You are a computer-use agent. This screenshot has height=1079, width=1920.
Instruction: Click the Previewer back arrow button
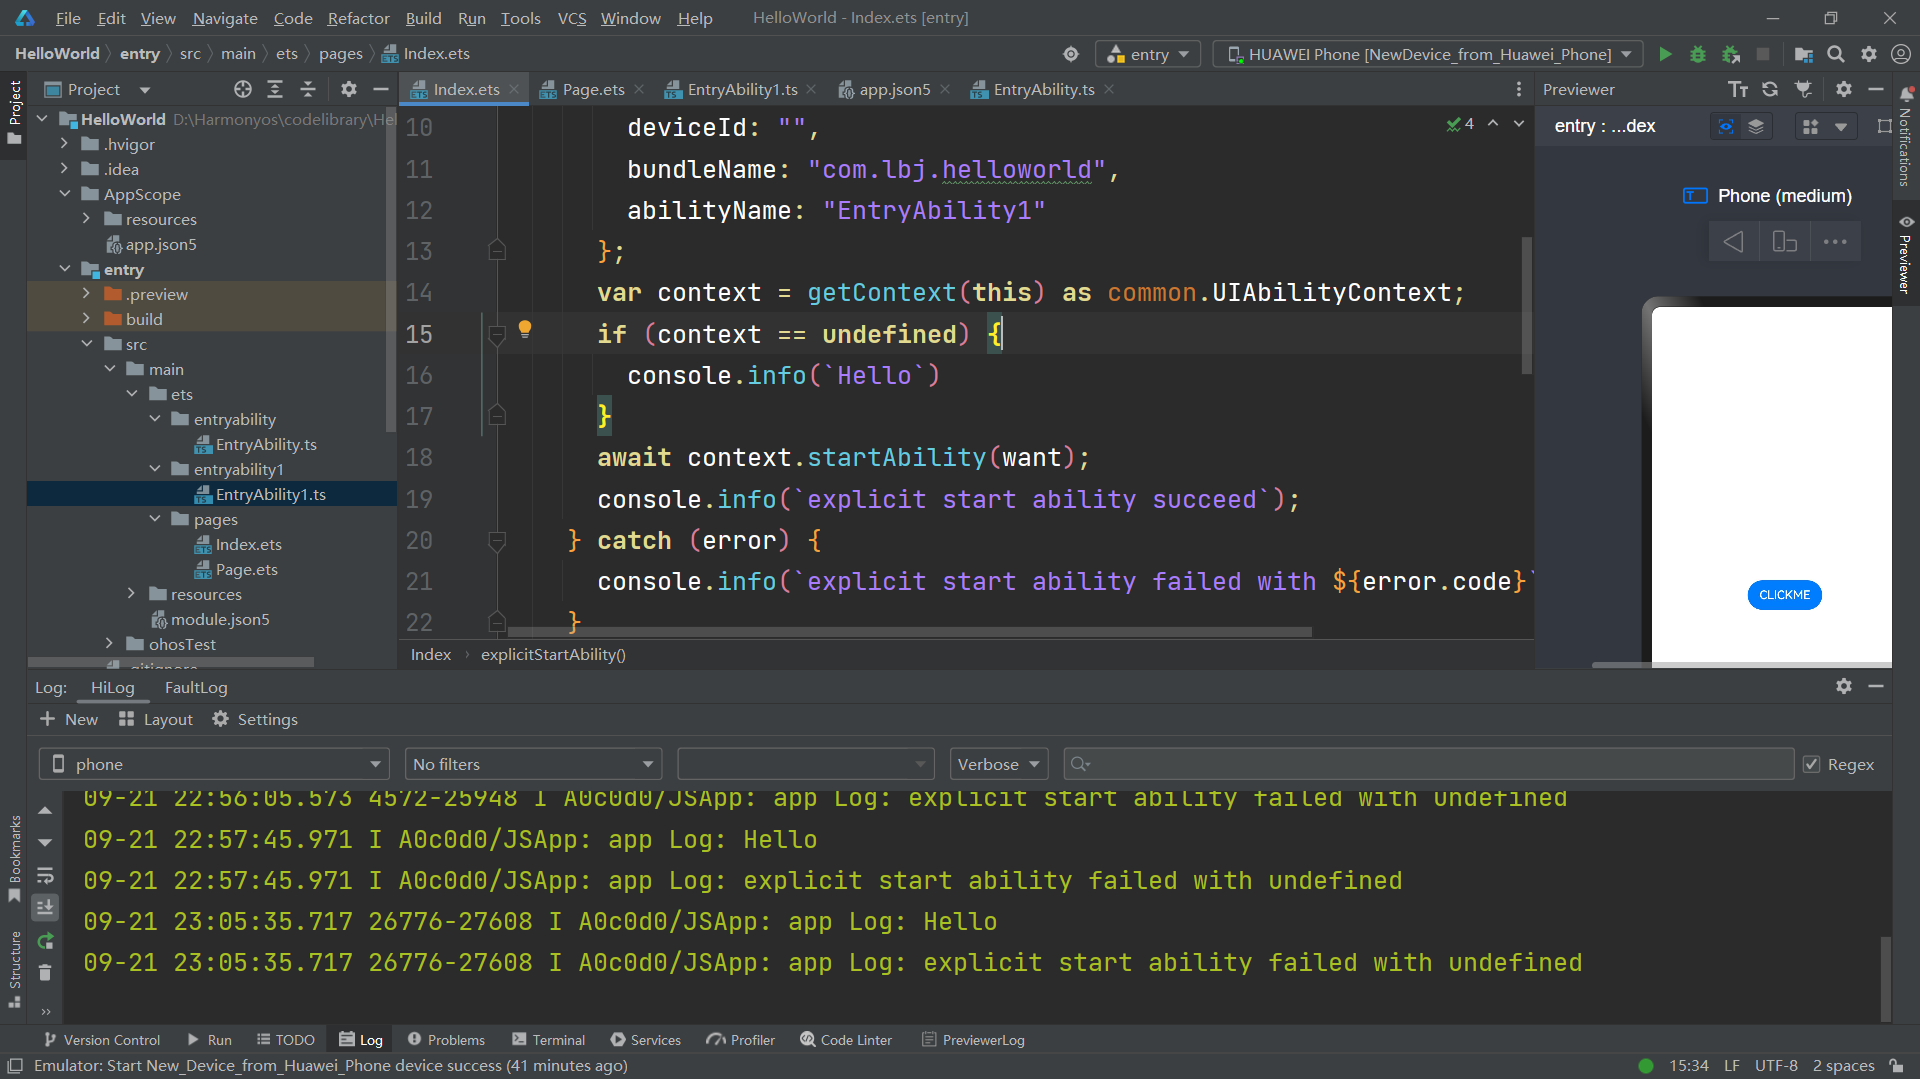tap(1733, 242)
